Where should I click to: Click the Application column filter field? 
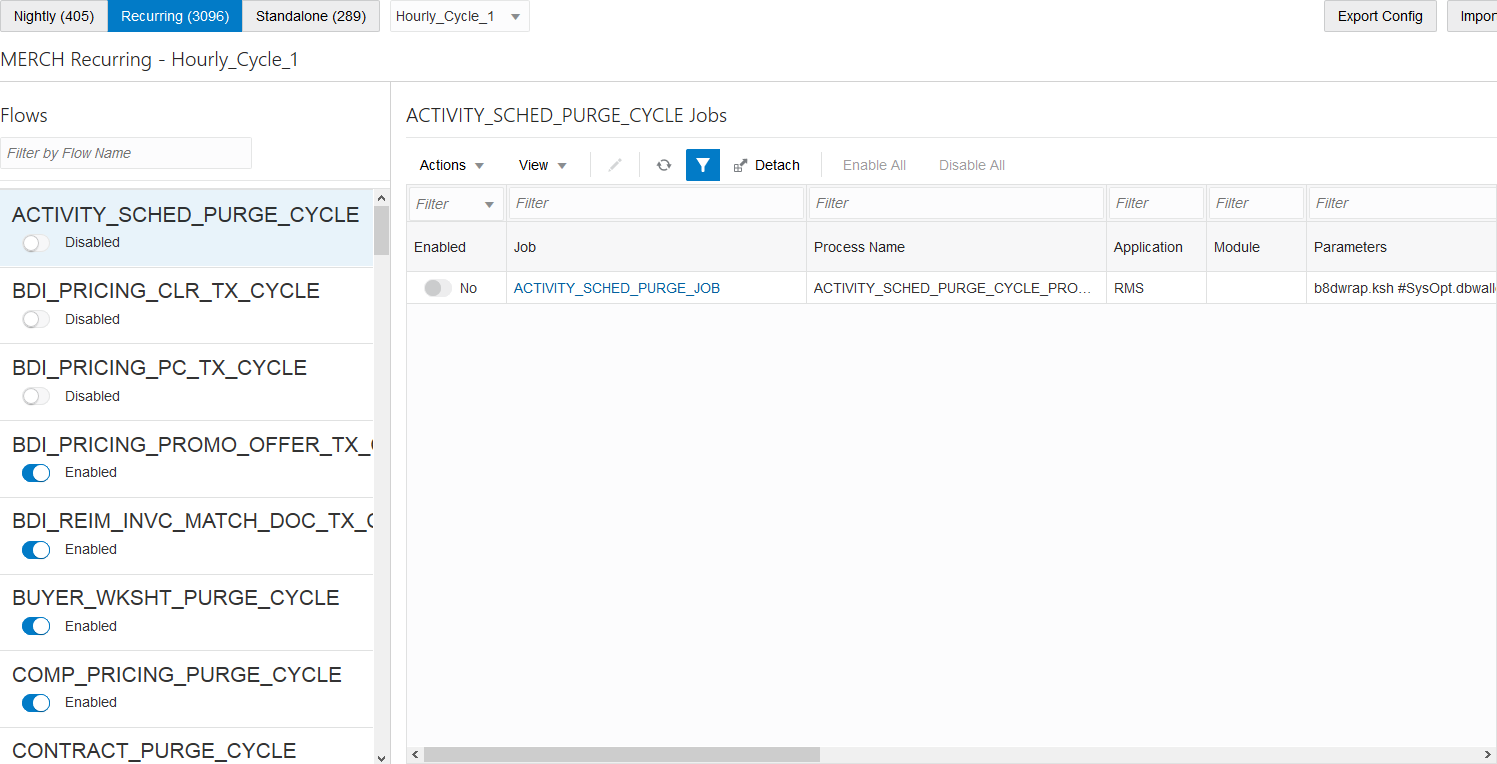click(1157, 203)
